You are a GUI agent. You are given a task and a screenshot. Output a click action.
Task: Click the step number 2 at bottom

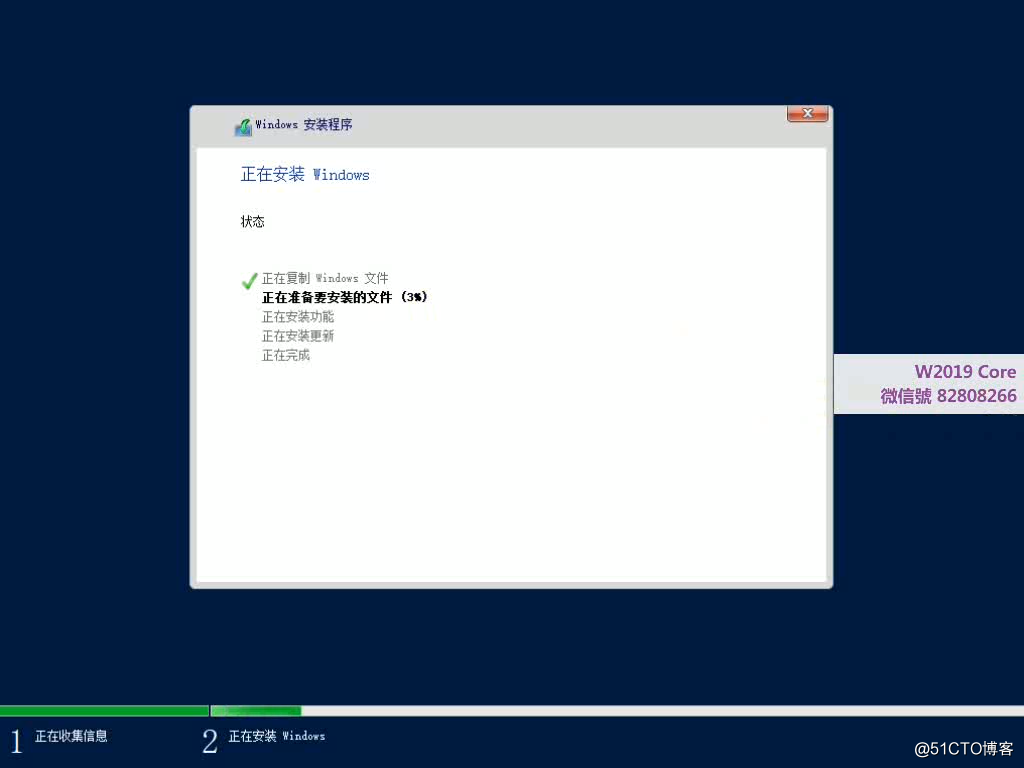210,741
